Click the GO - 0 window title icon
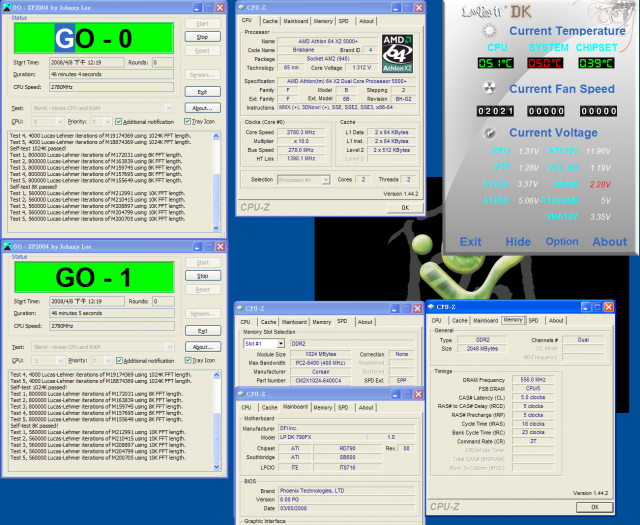The width and height of the screenshot is (640, 525). pos(7,7)
